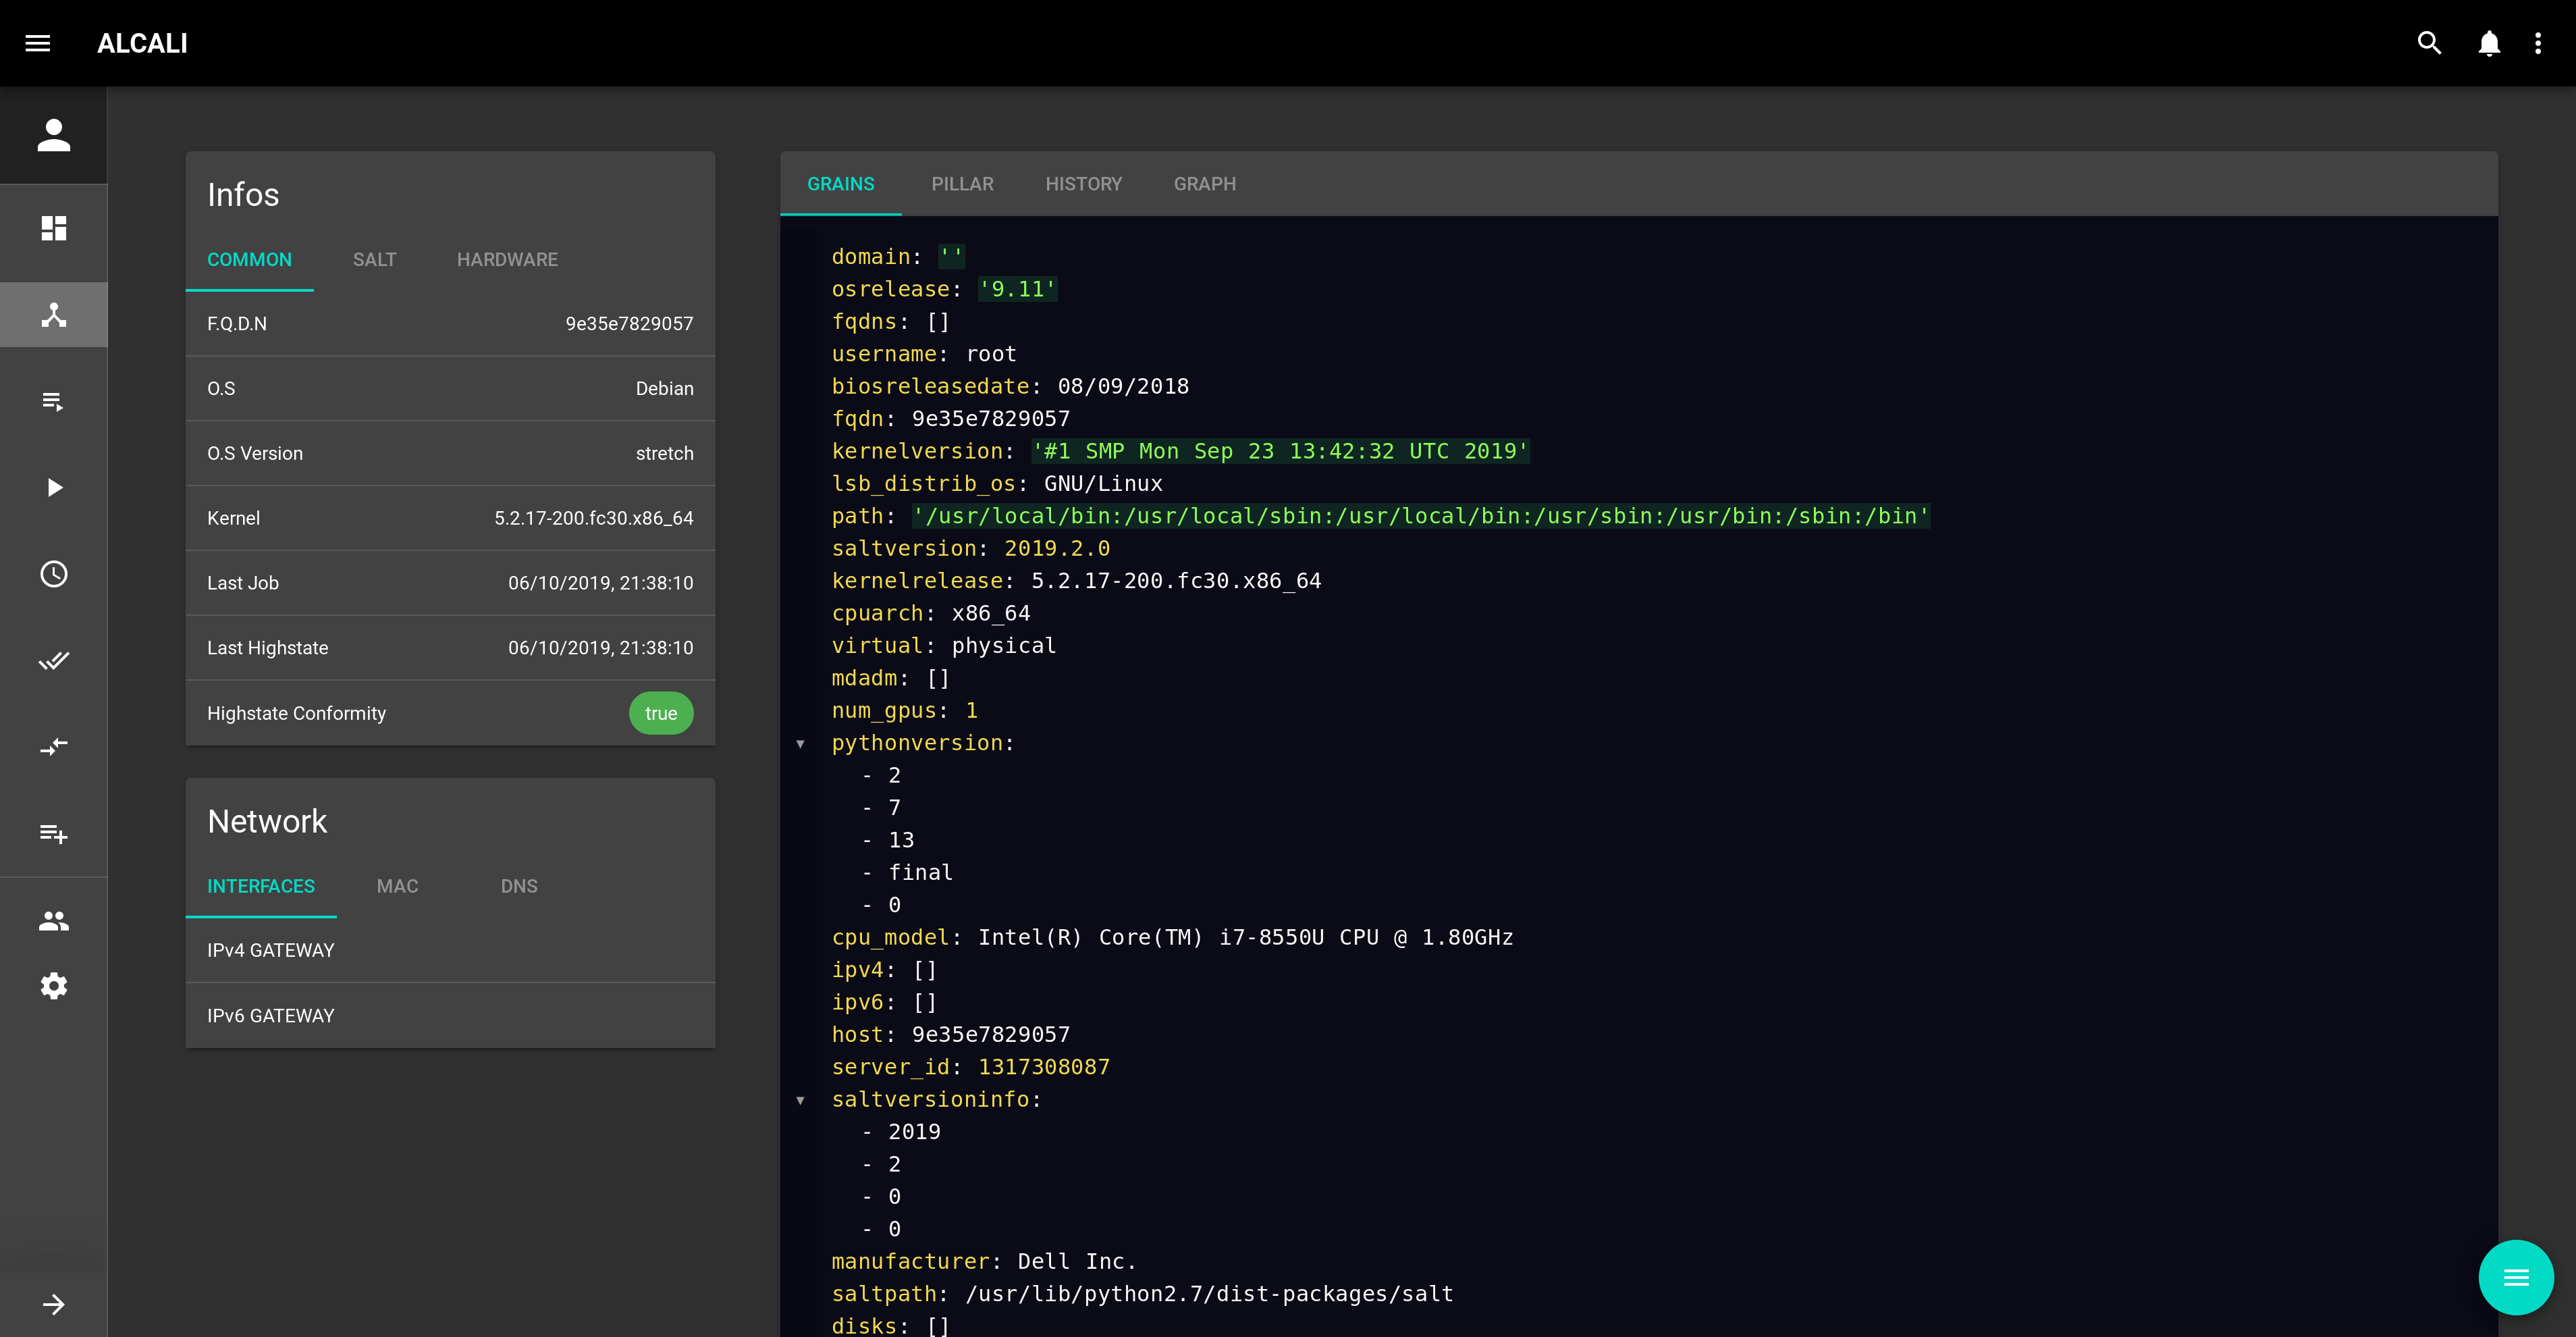Open the settings gear icon
The image size is (2576, 1337).
tap(54, 986)
